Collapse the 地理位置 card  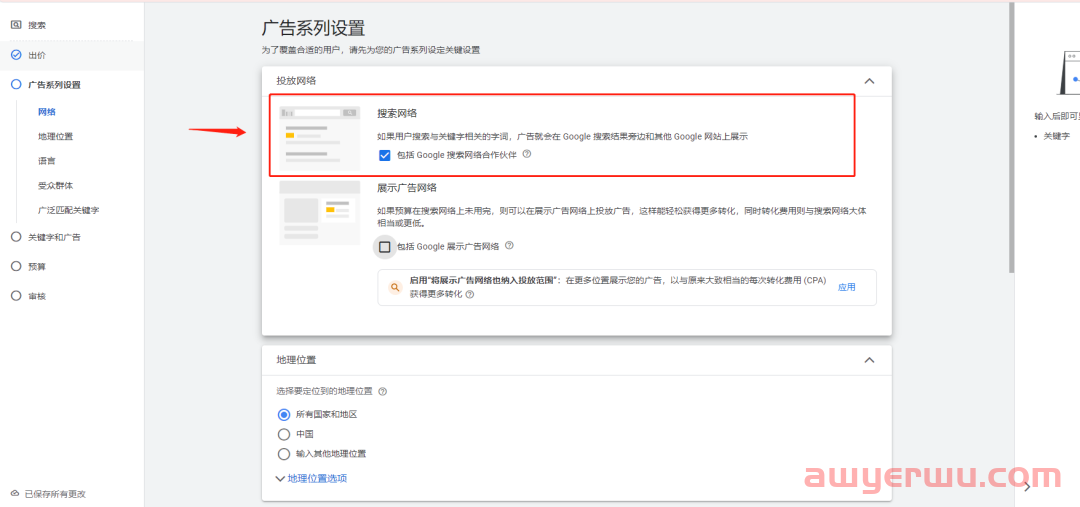(x=869, y=360)
